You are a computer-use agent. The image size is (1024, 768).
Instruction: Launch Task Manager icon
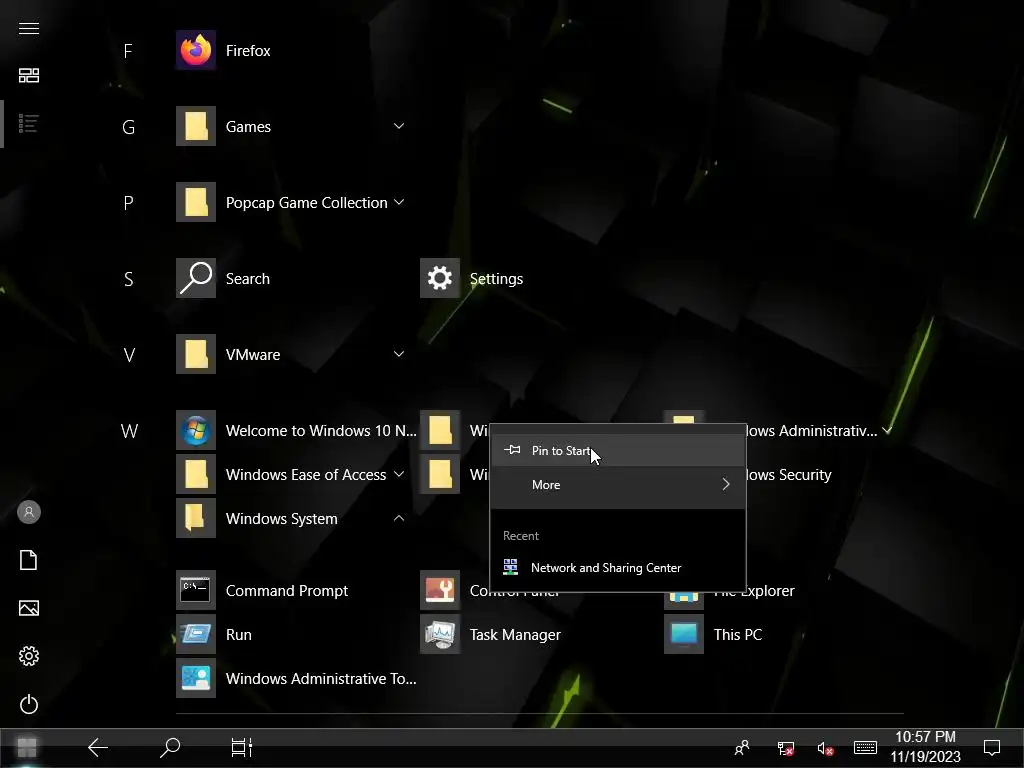(x=440, y=634)
